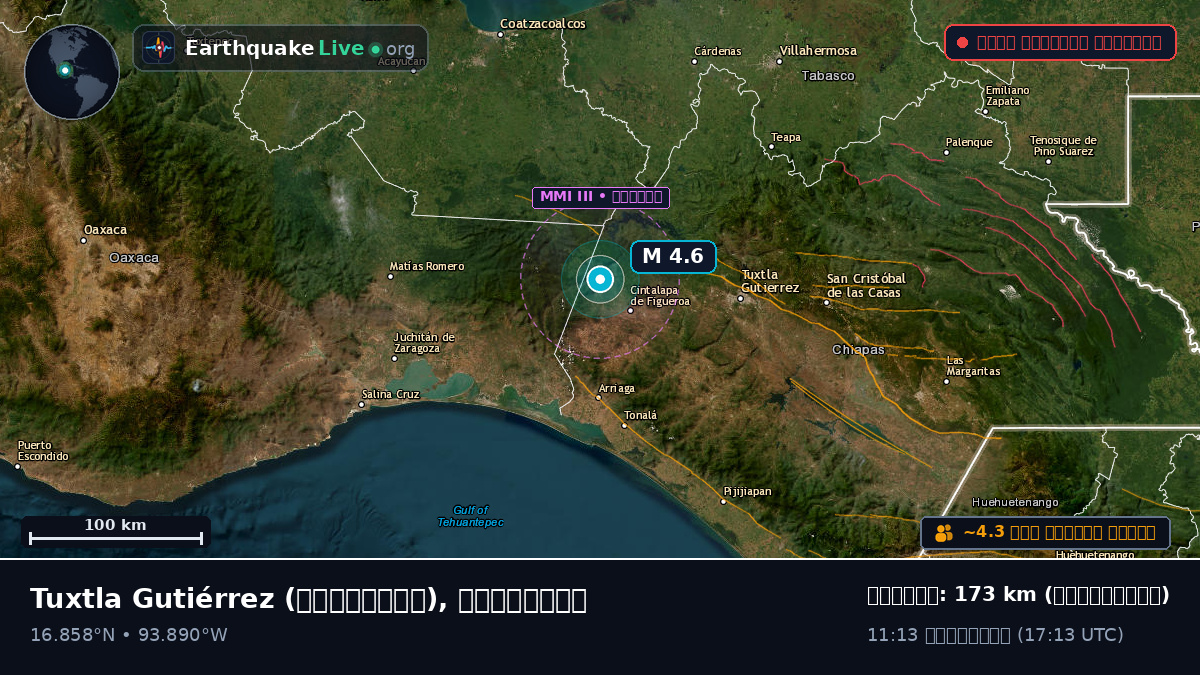The height and width of the screenshot is (675, 1200).
Task: Click the Chiapas state label
Action: click(858, 350)
